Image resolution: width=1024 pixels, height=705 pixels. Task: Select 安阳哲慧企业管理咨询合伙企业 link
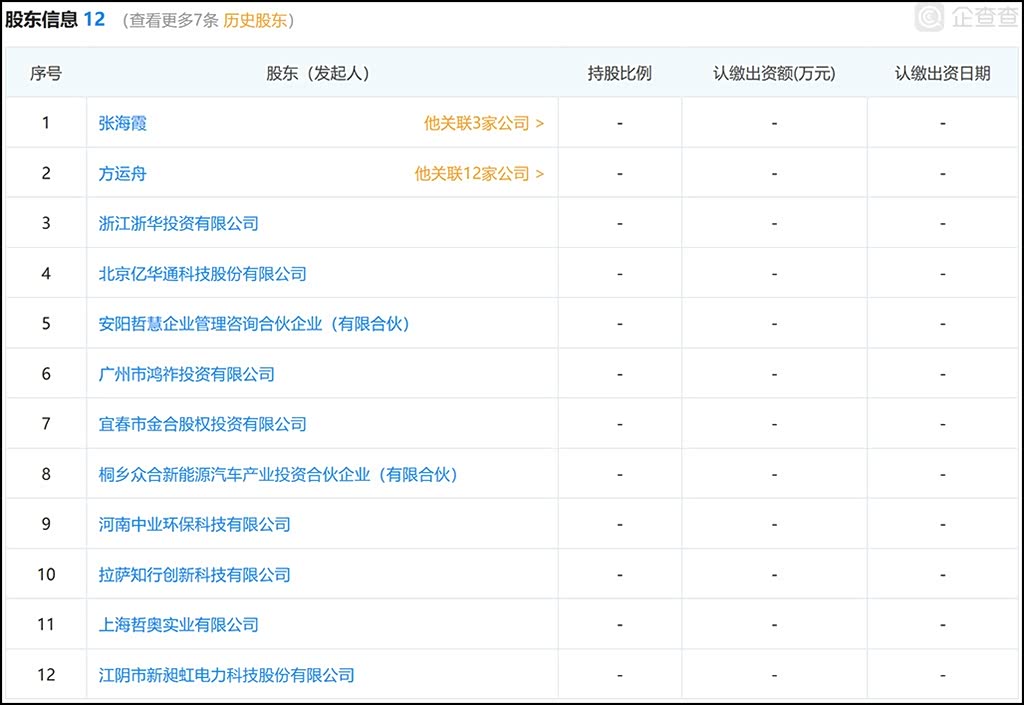pyautogui.click(x=254, y=323)
